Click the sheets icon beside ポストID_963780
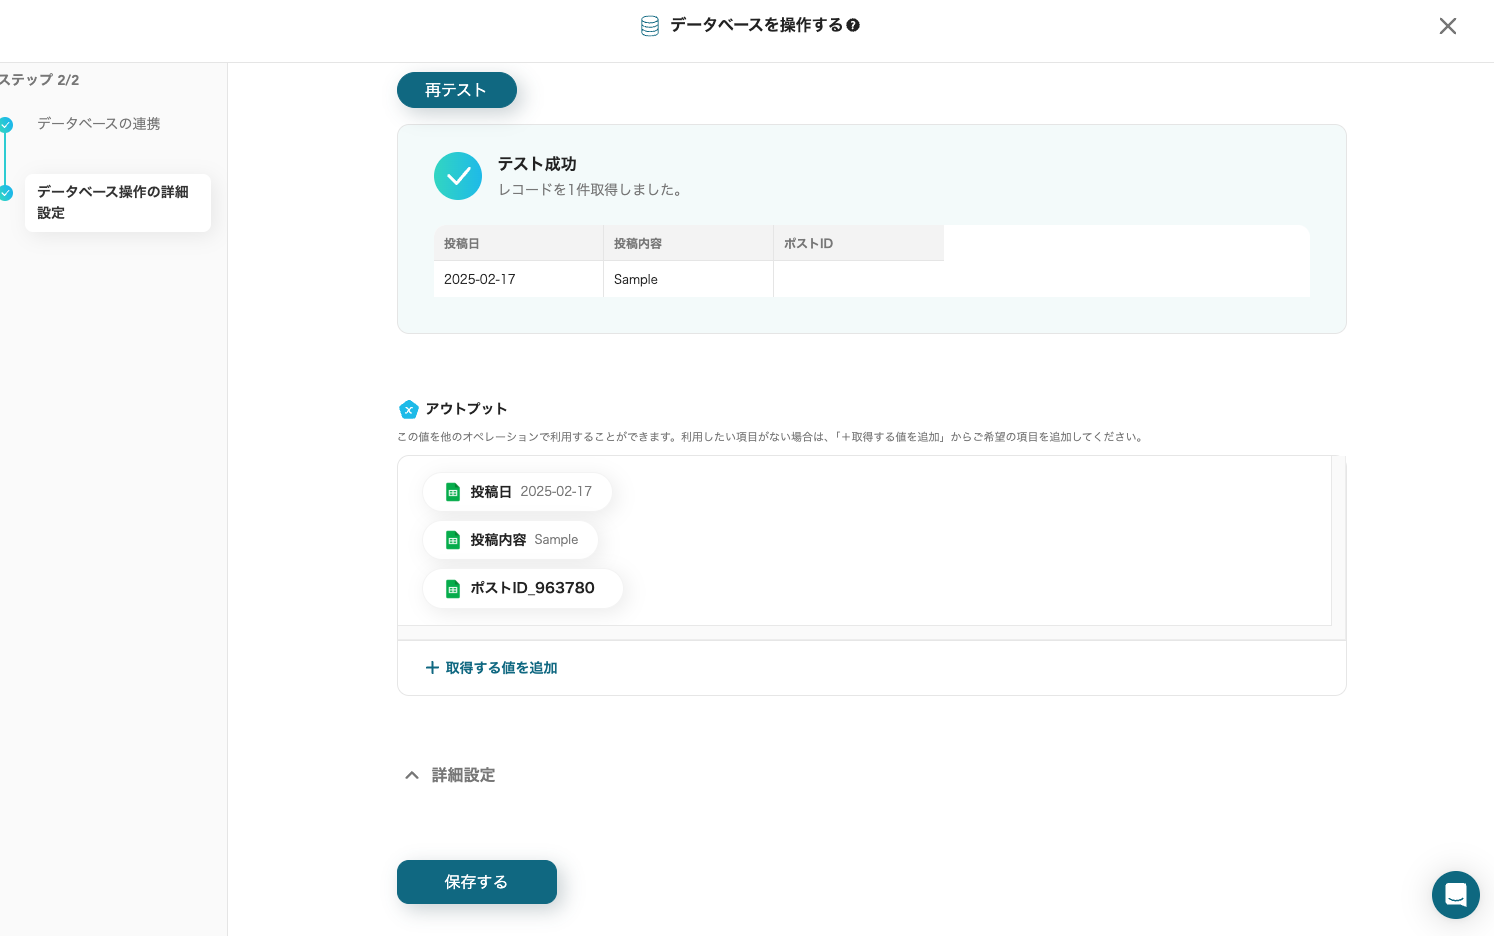Viewport: 1494px width, 936px height. [x=453, y=589]
